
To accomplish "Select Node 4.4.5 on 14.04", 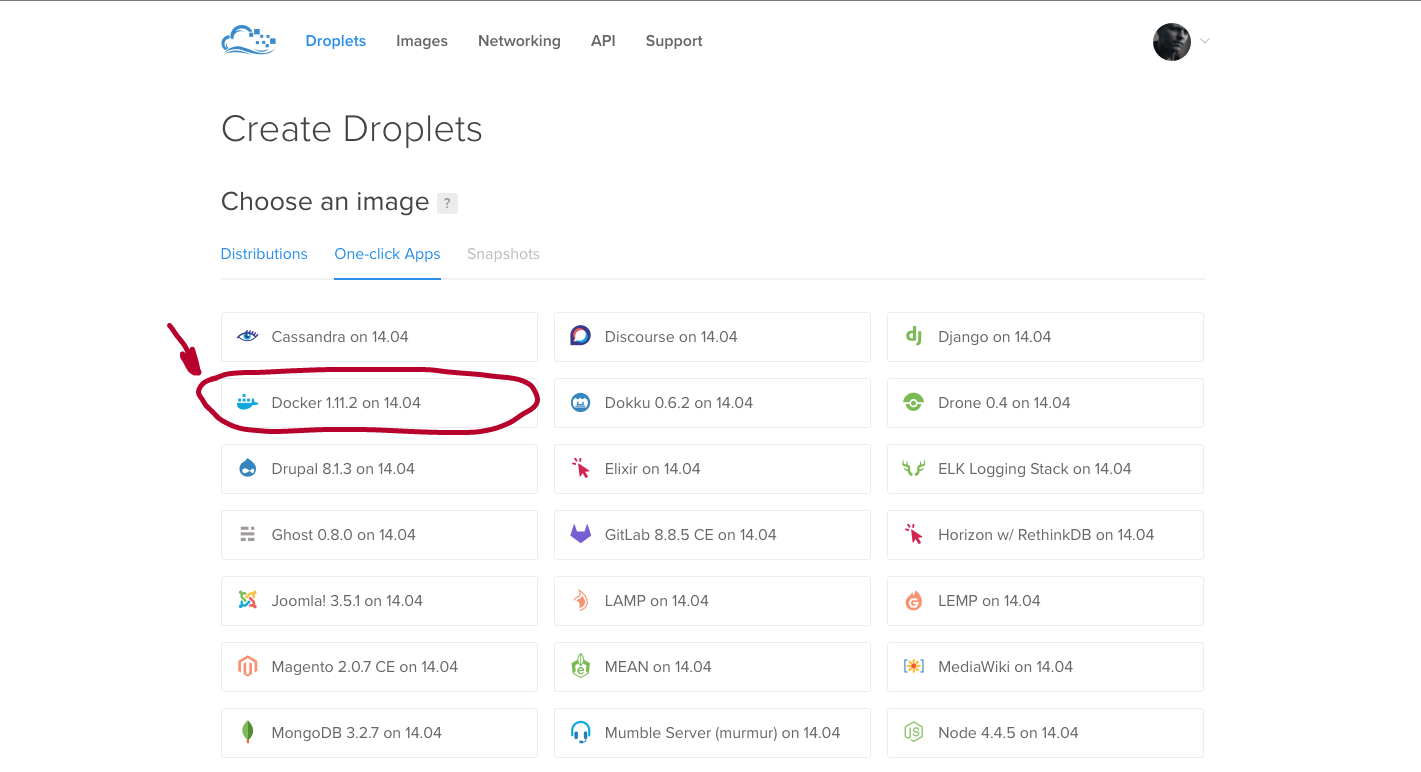I will pos(1045,733).
